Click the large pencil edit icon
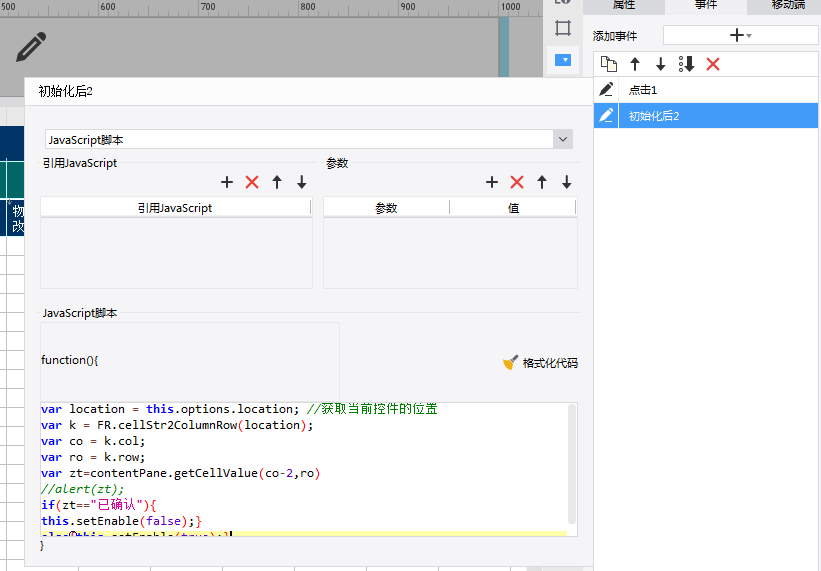This screenshot has height=571, width=821. pyautogui.click(x=31, y=47)
